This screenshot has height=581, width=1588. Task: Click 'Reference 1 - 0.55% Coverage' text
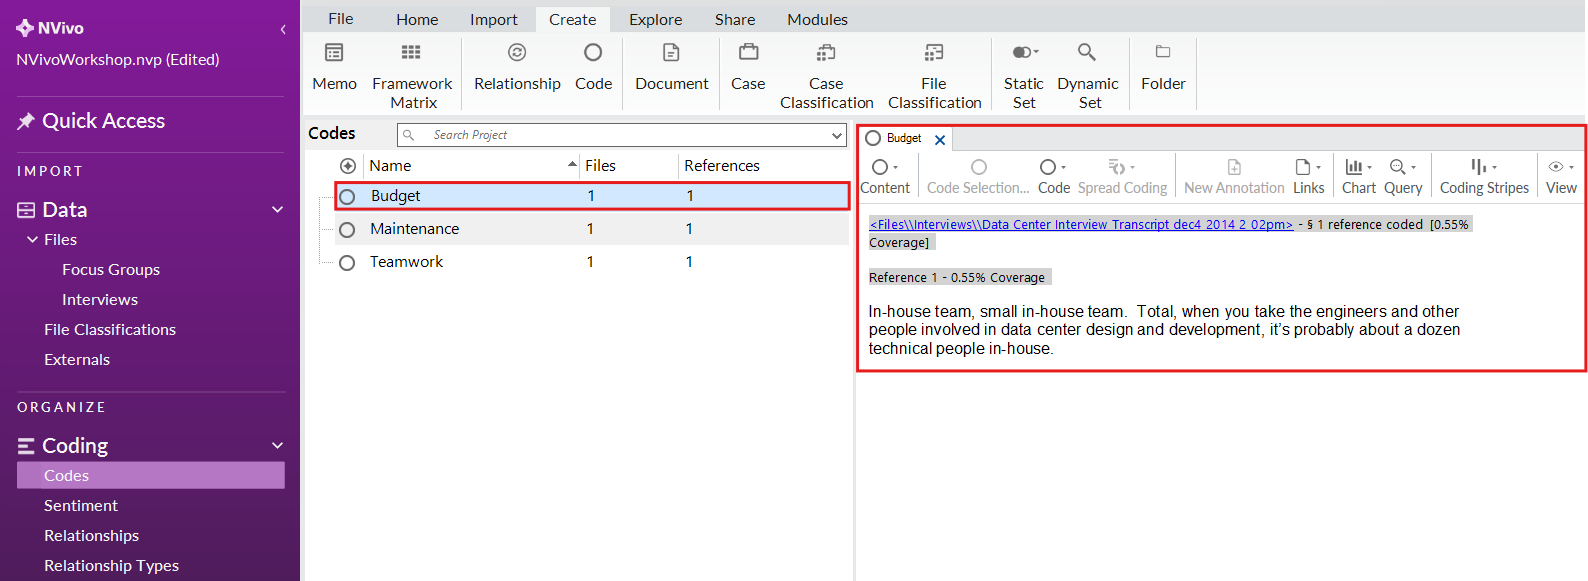[x=957, y=278]
